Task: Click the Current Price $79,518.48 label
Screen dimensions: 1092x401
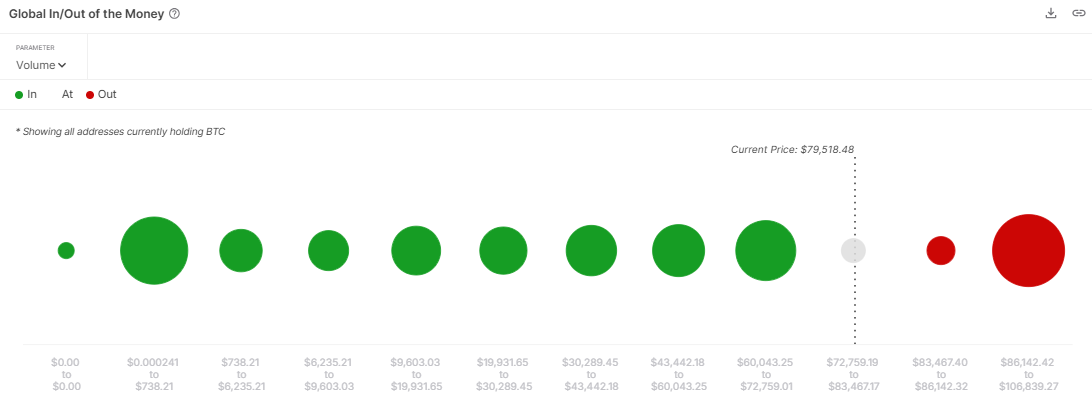Action: coord(792,149)
